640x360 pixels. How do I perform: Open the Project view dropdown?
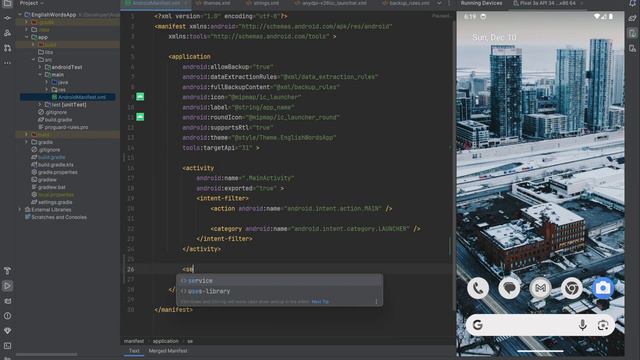click(x=32, y=3)
